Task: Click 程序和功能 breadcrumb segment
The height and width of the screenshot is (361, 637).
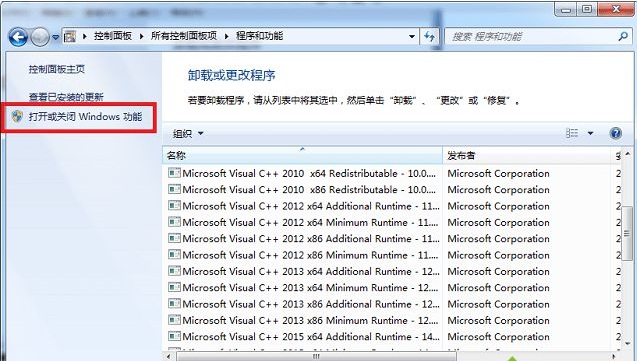Action: point(259,36)
